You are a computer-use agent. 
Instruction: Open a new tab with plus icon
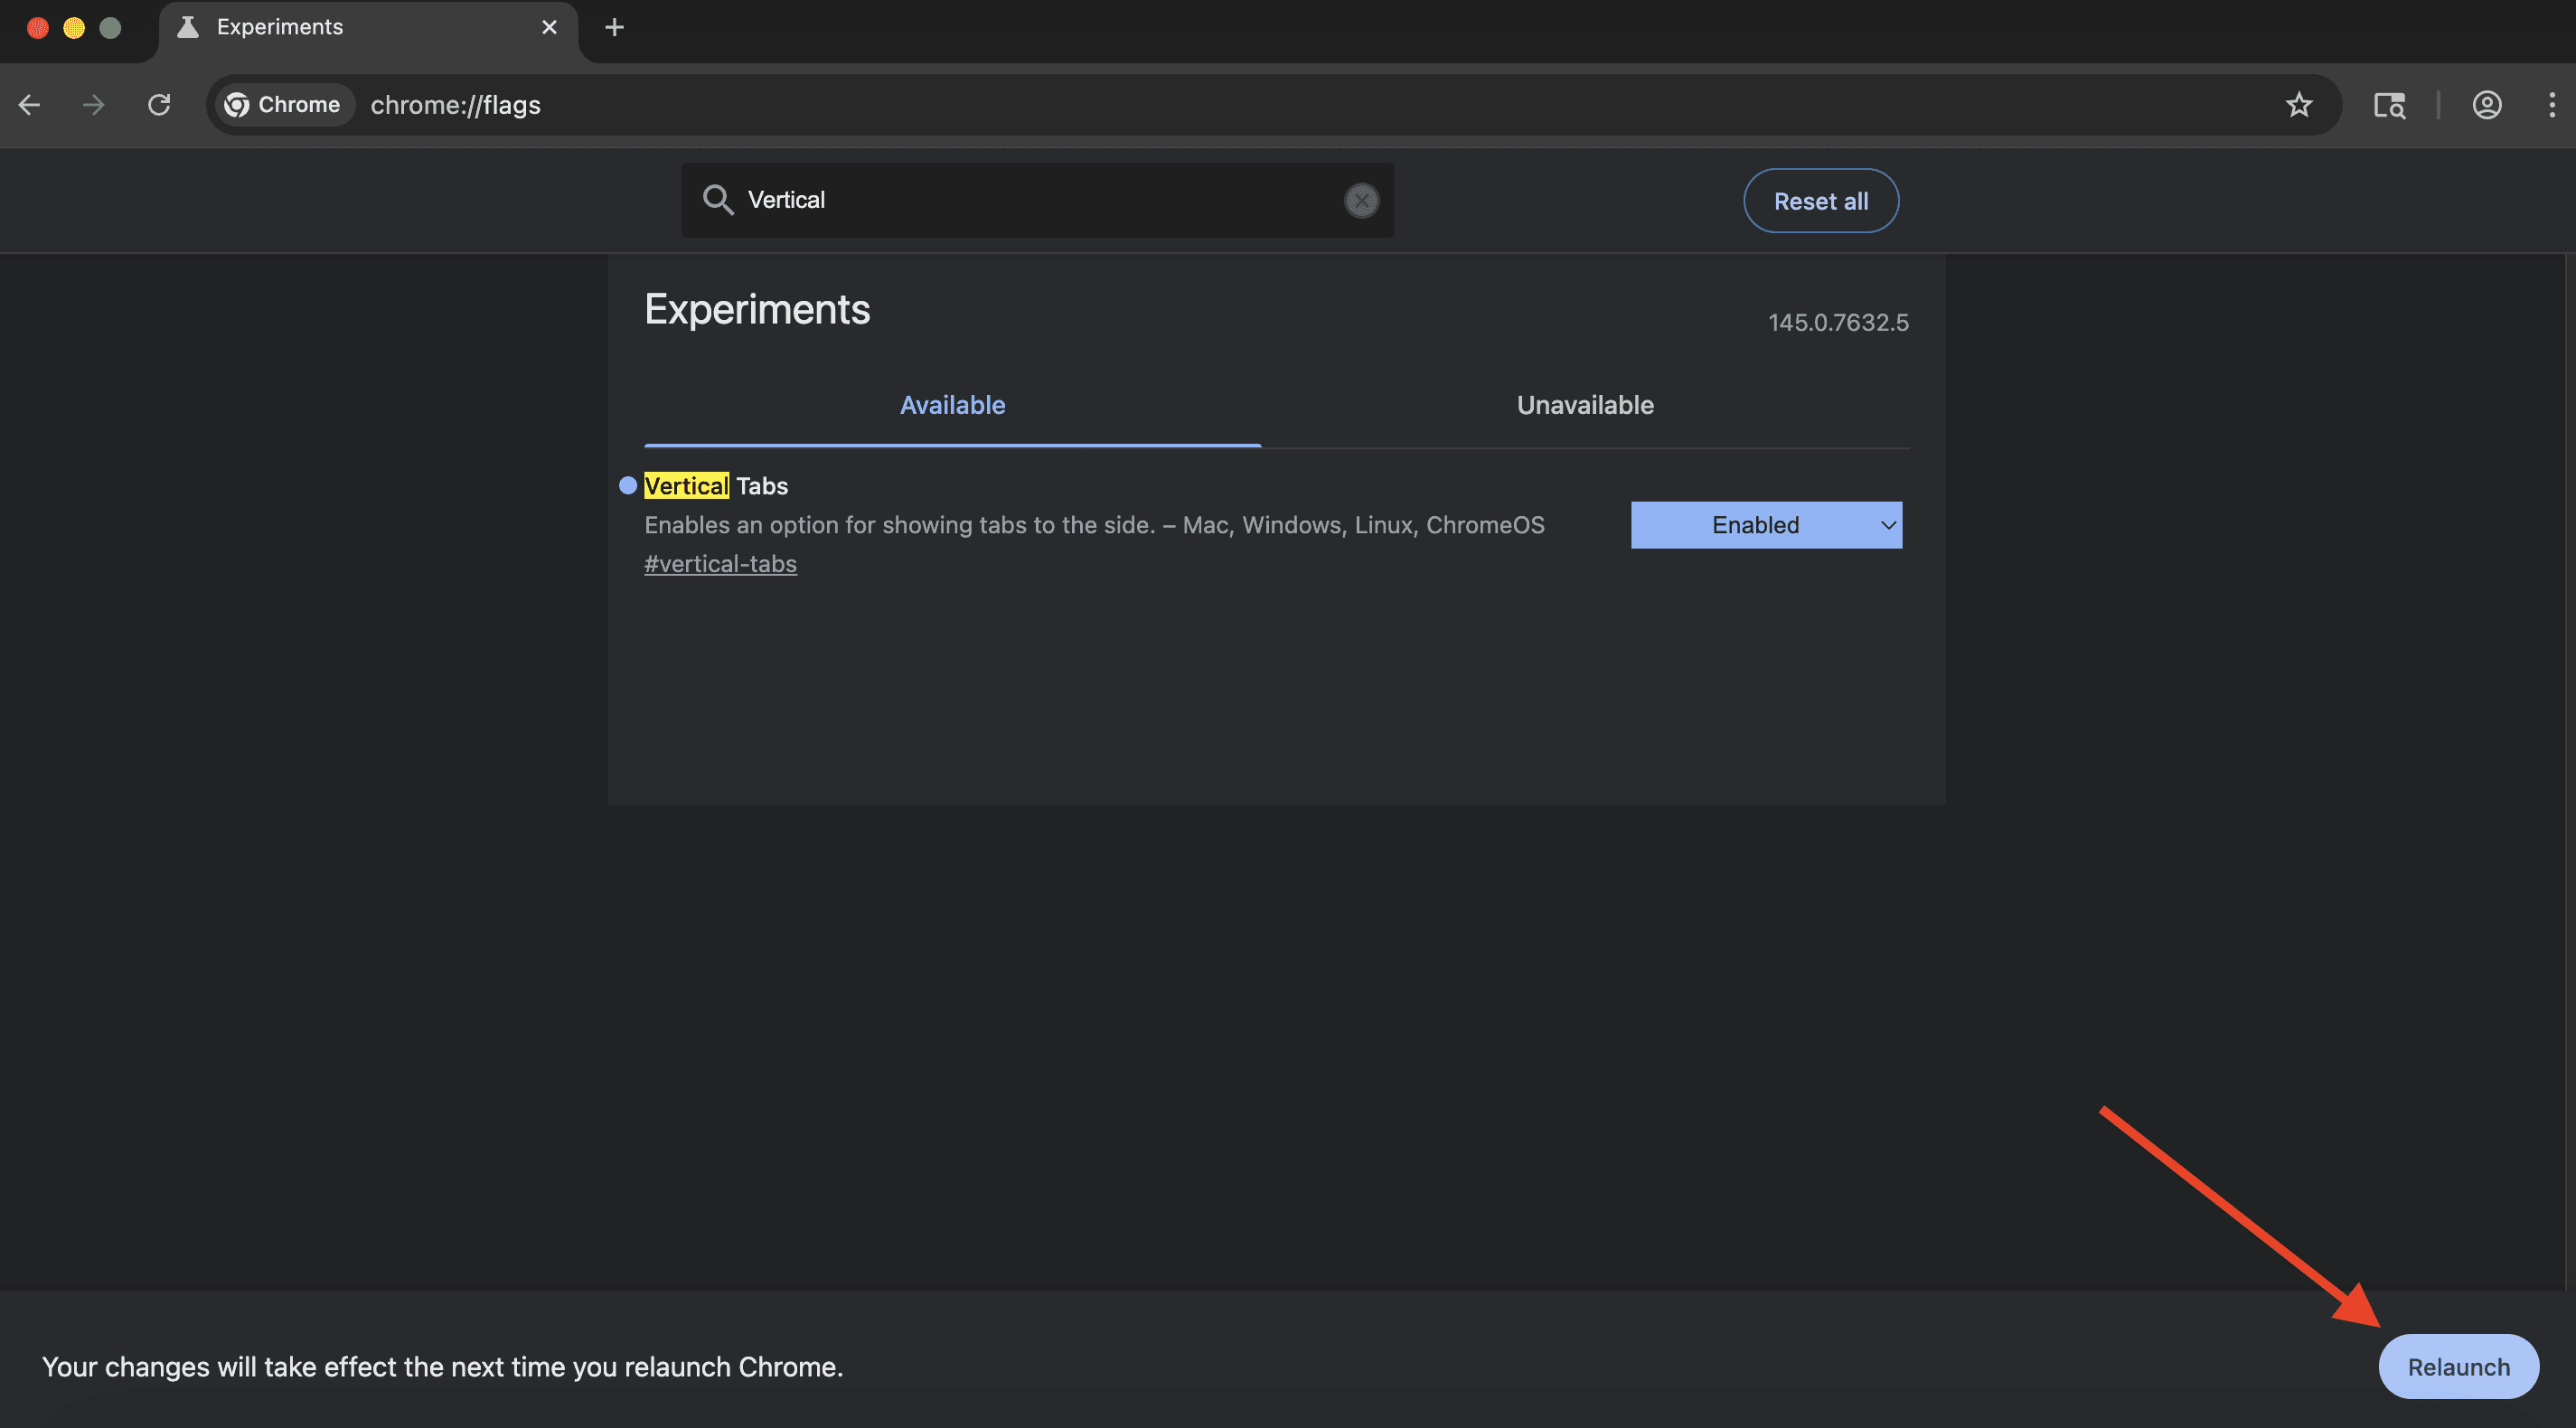coord(614,27)
